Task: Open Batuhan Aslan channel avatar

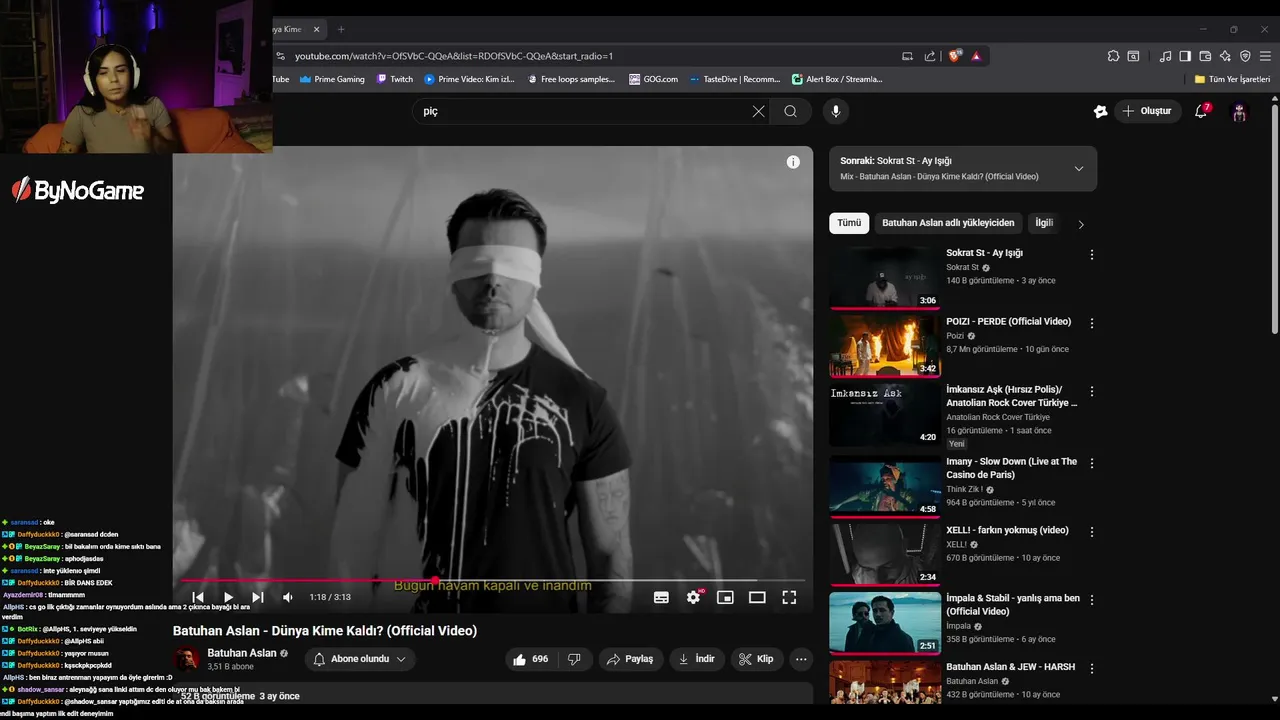Action: (187, 659)
